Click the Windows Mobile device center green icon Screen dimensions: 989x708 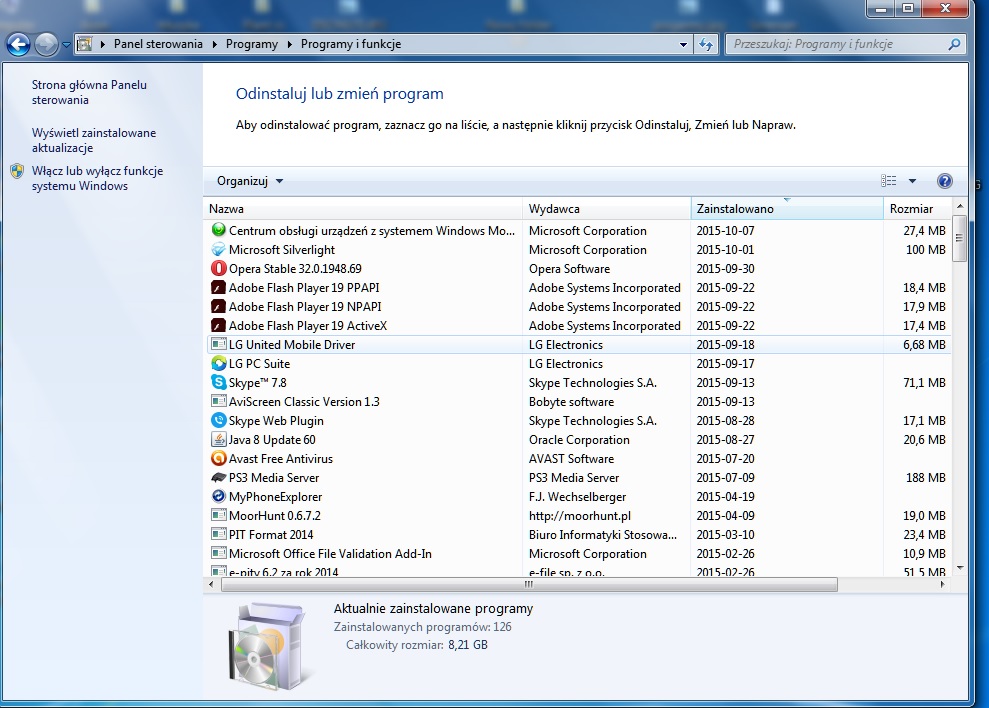pyautogui.click(x=218, y=230)
